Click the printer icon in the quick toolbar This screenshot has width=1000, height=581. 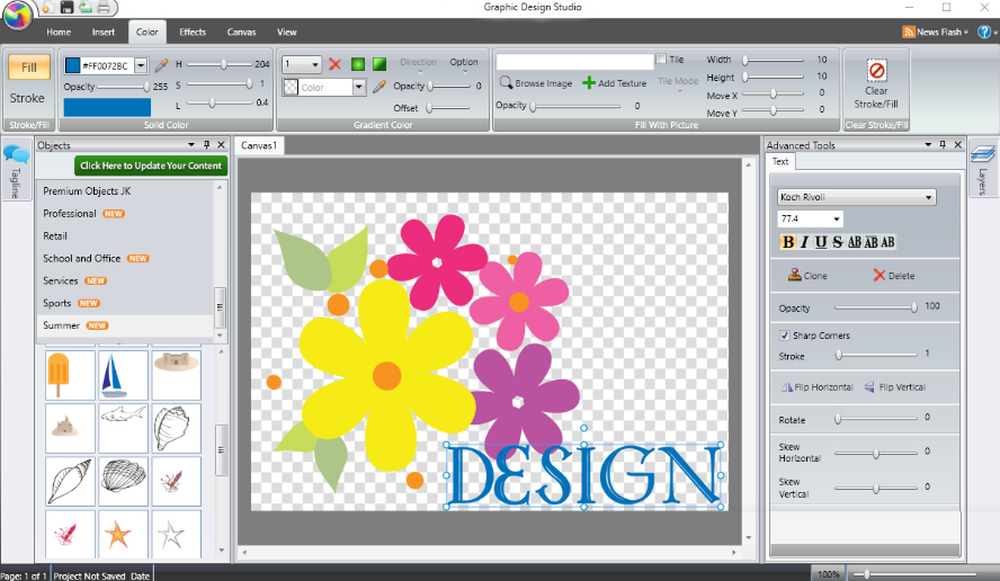click(x=104, y=8)
